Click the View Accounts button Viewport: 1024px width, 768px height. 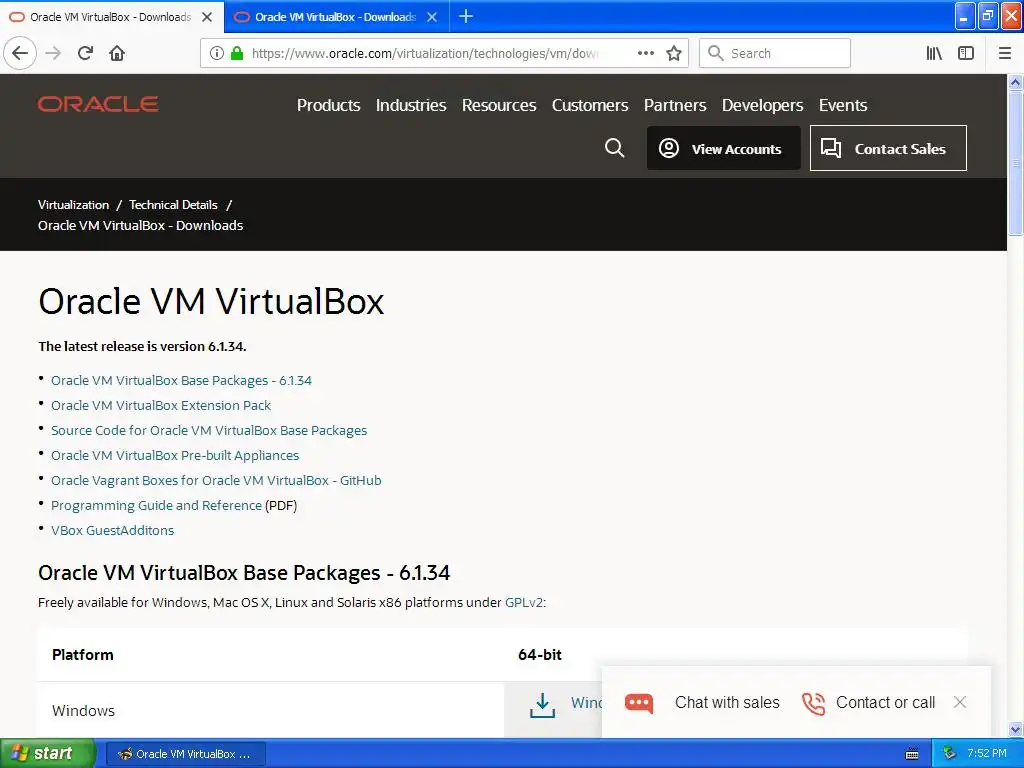pyautogui.click(x=724, y=148)
